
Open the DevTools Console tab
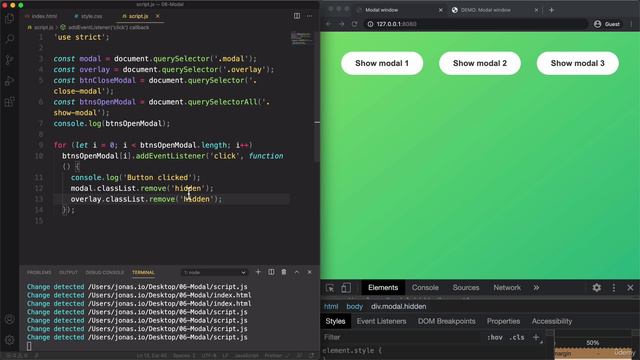pos(425,288)
